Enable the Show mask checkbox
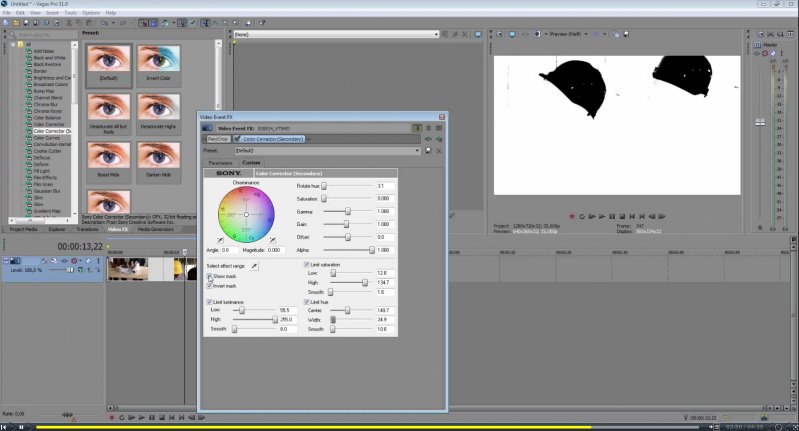The height and width of the screenshot is (431, 799). click(x=210, y=276)
